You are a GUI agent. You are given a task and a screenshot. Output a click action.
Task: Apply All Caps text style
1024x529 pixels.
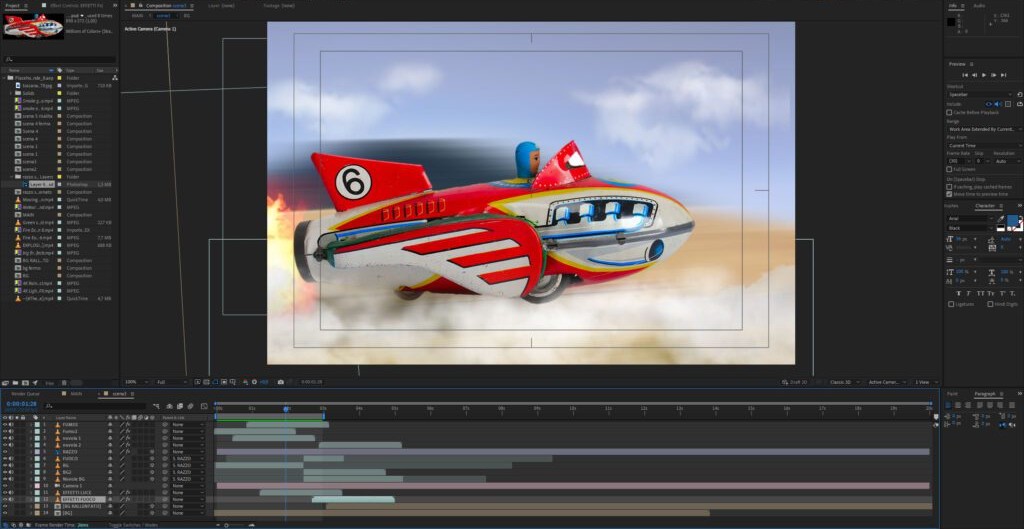(x=980, y=293)
